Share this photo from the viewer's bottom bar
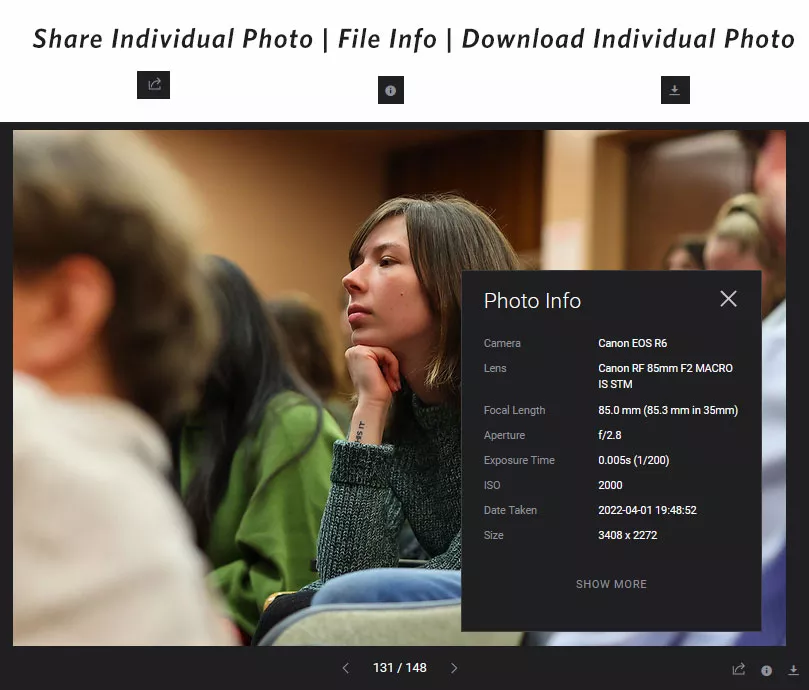 point(738,669)
